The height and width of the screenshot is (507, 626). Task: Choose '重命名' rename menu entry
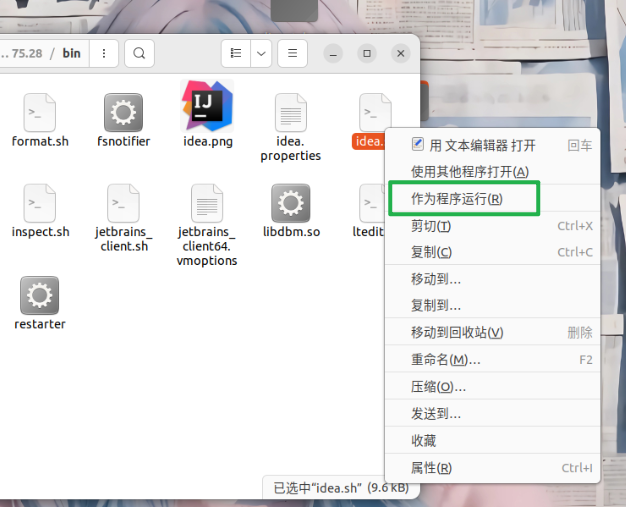445,359
